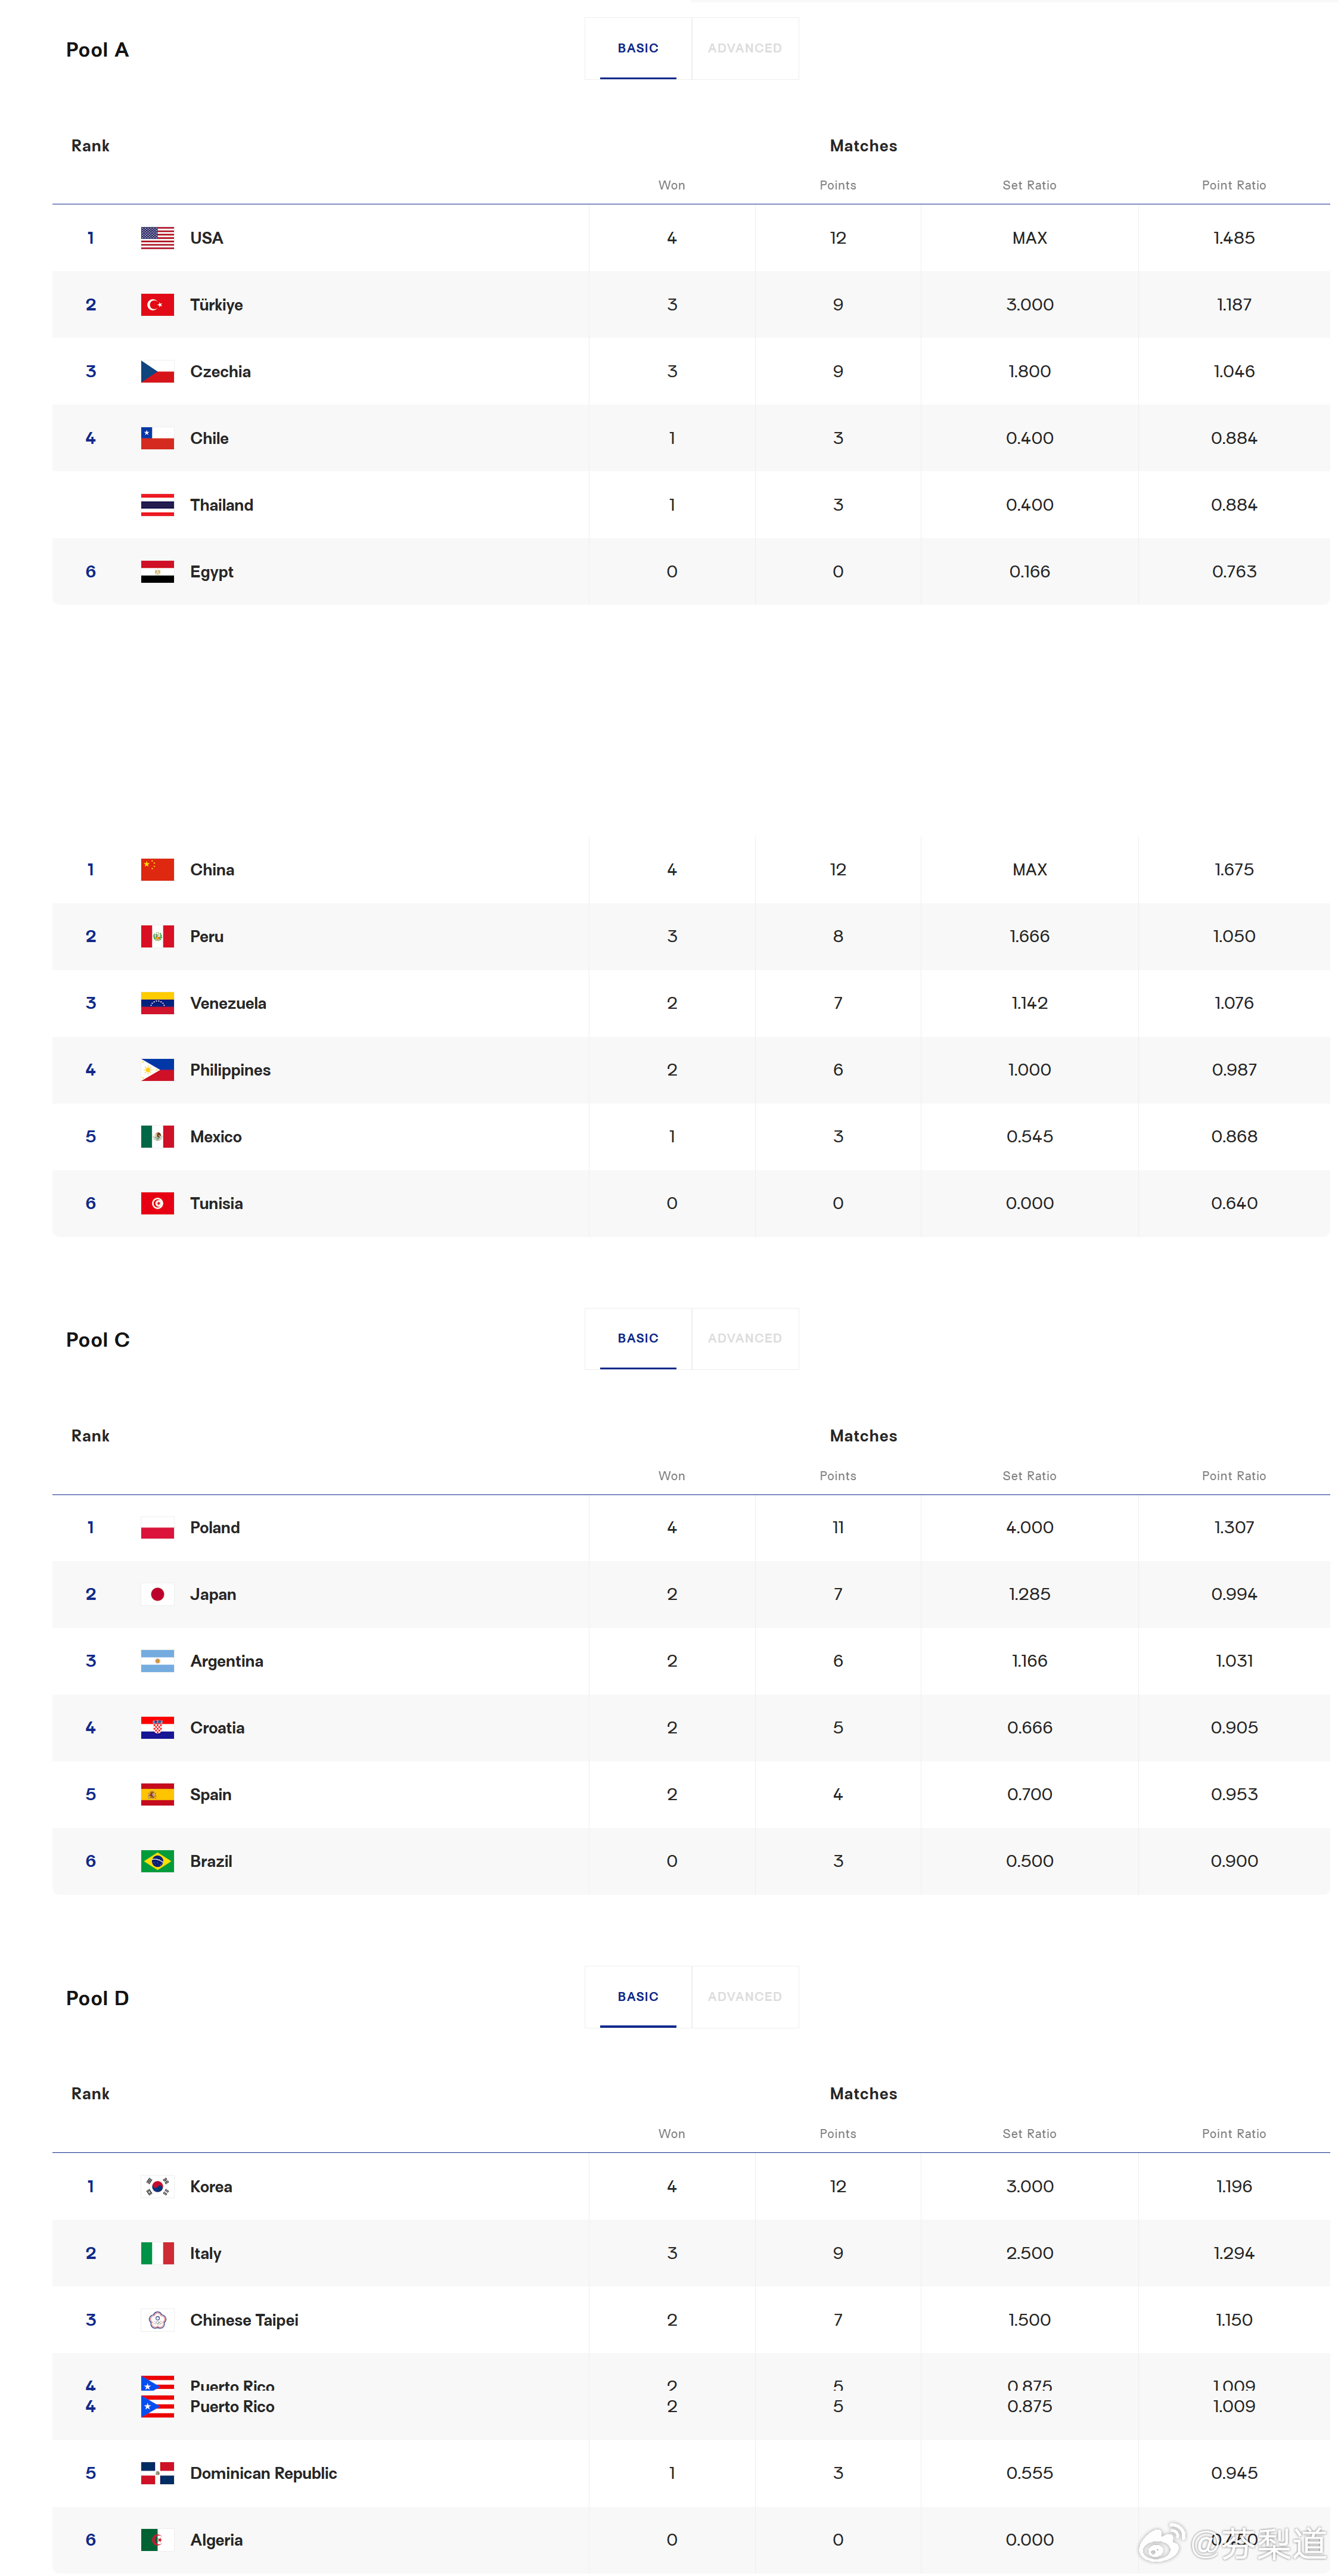Open the Venezuela team link
Viewport: 1338px width, 2576px height.
pyautogui.click(x=228, y=1003)
